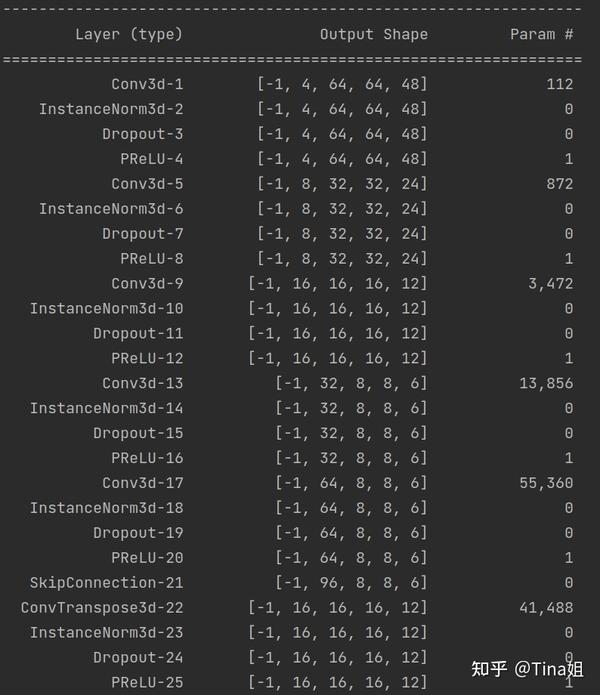Viewport: 600px width, 695px height.
Task: Click the Conv3d-13 layer name
Action: click(x=142, y=383)
